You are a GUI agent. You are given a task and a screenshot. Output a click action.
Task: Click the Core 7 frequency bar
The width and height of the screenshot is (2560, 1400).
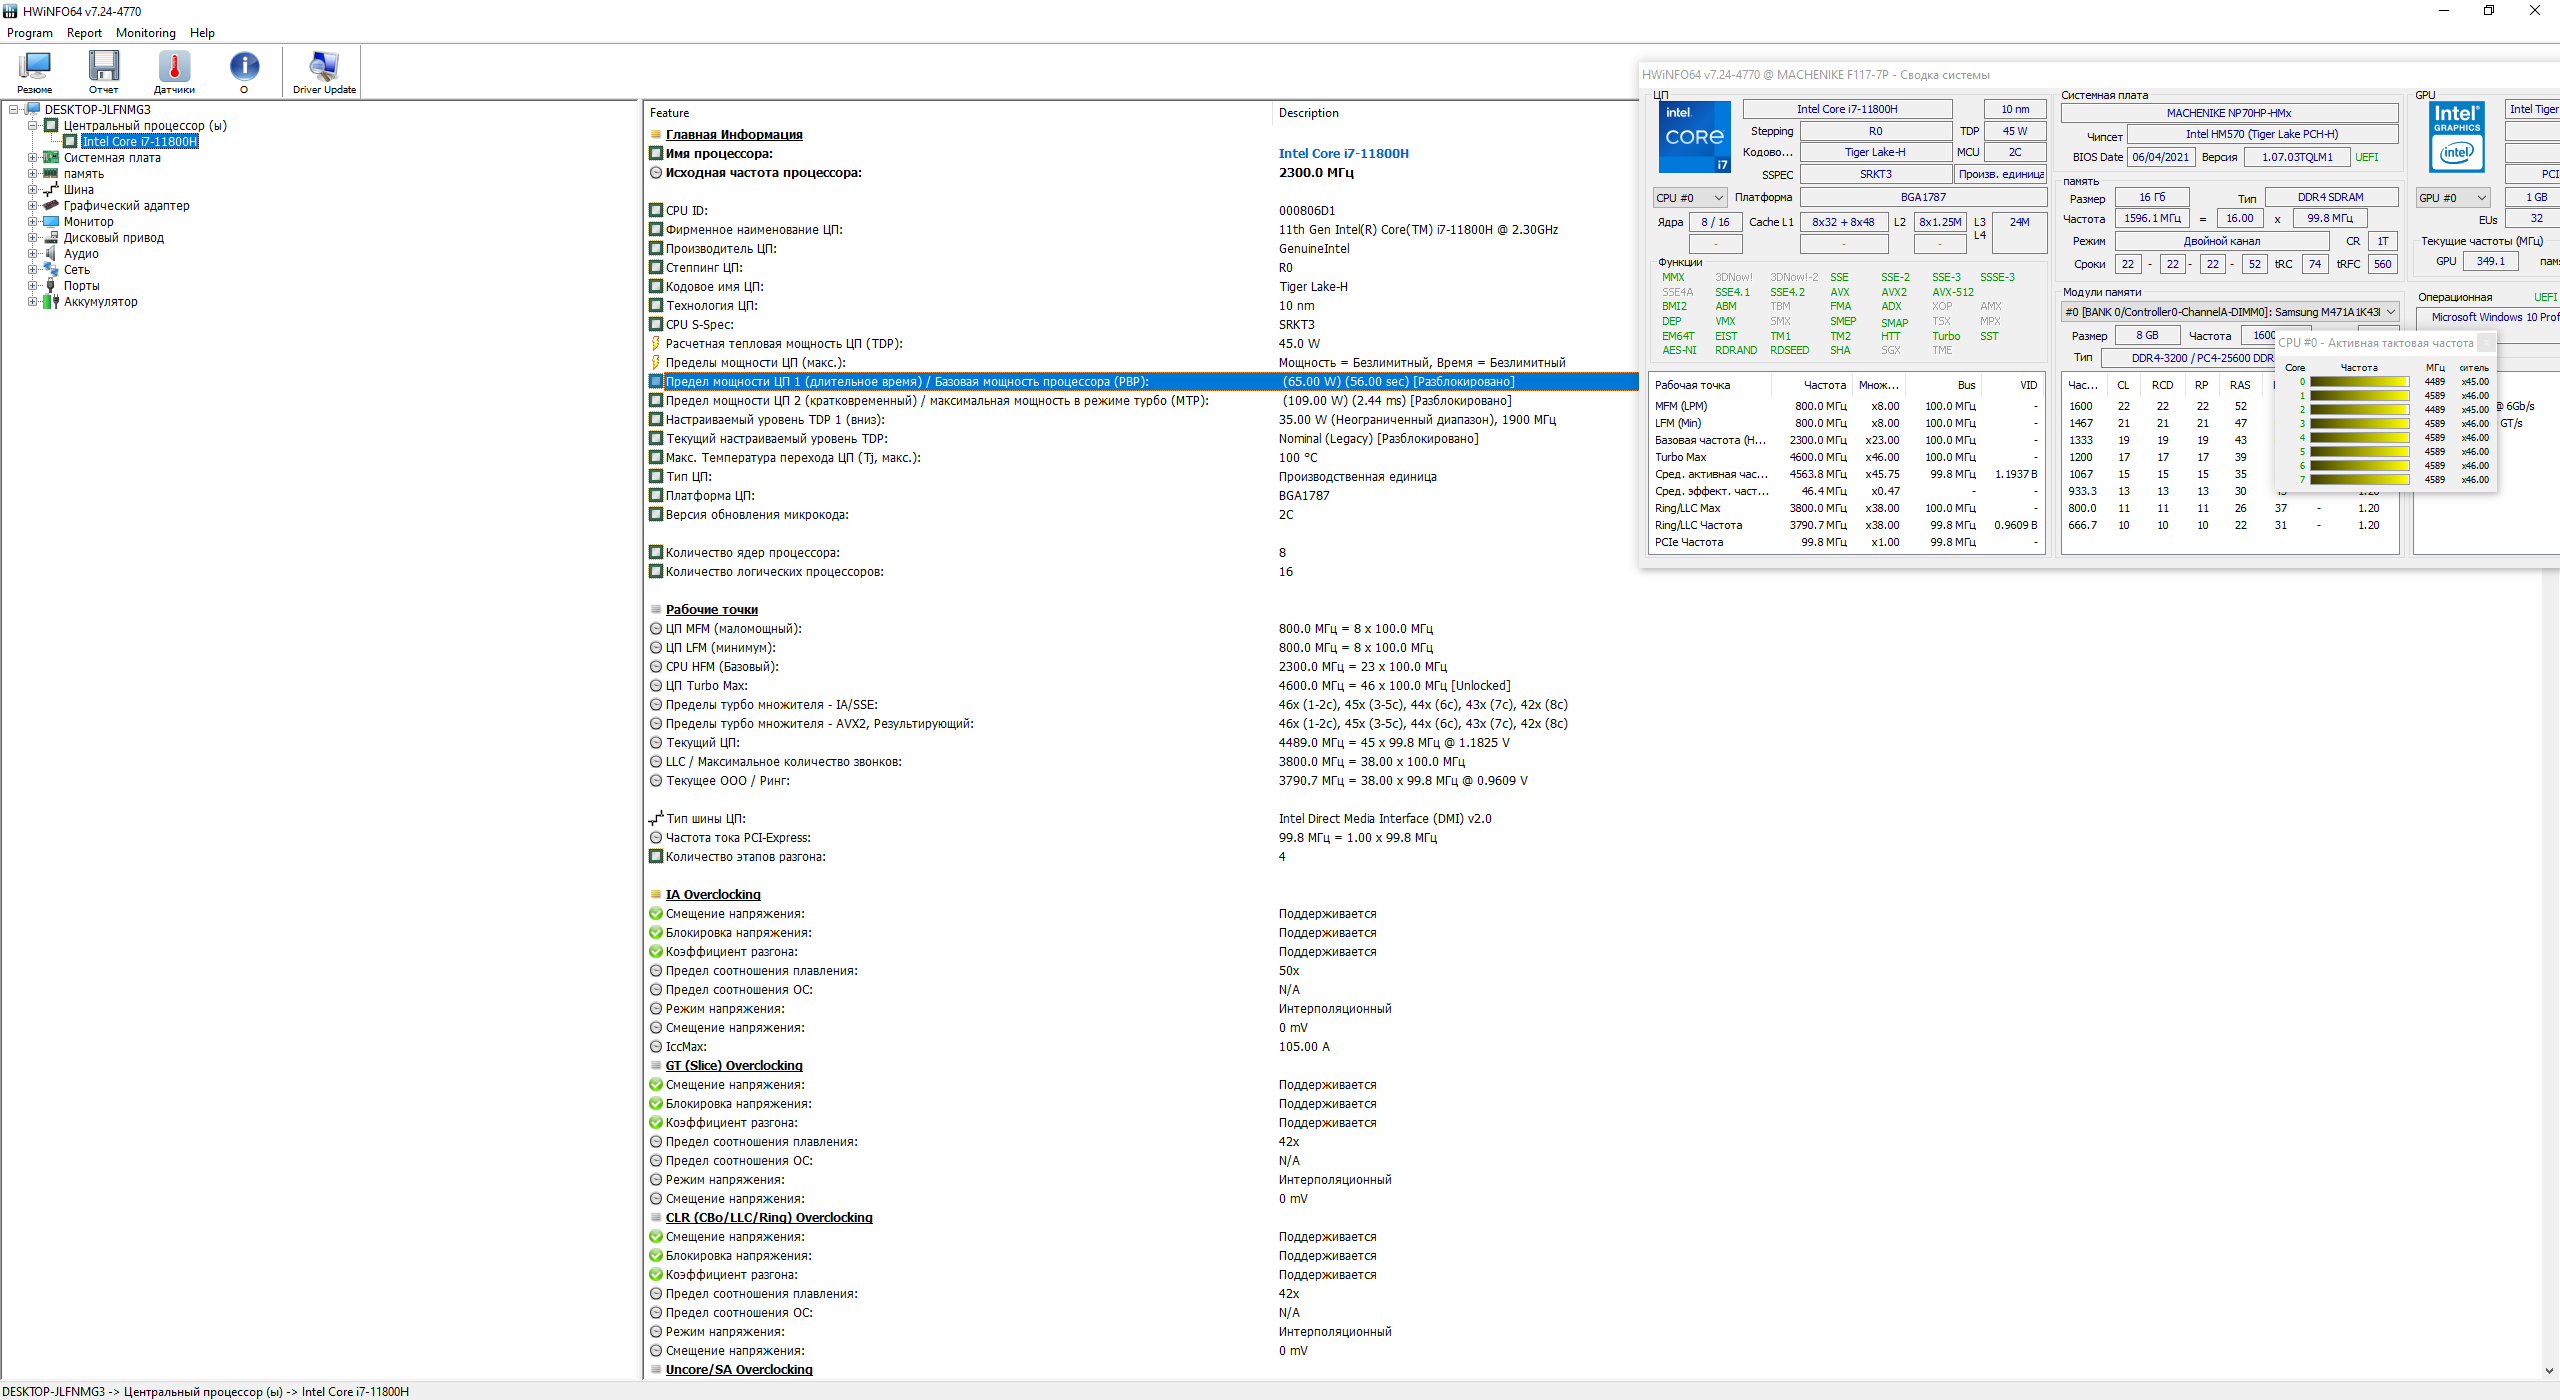[x=2359, y=480]
